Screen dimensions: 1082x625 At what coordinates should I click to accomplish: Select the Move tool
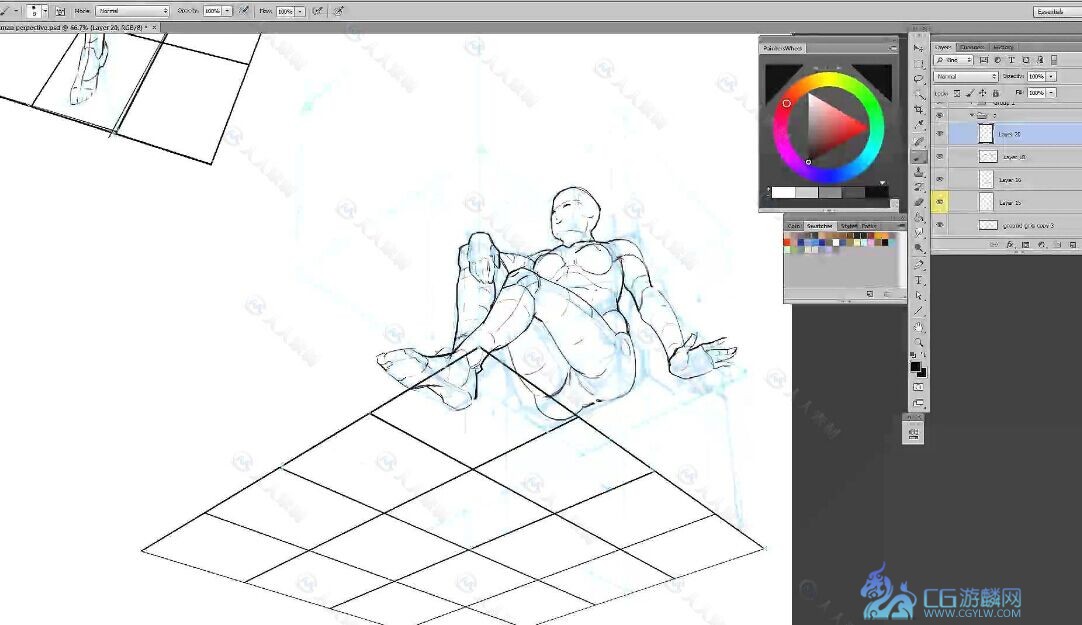tap(919, 48)
